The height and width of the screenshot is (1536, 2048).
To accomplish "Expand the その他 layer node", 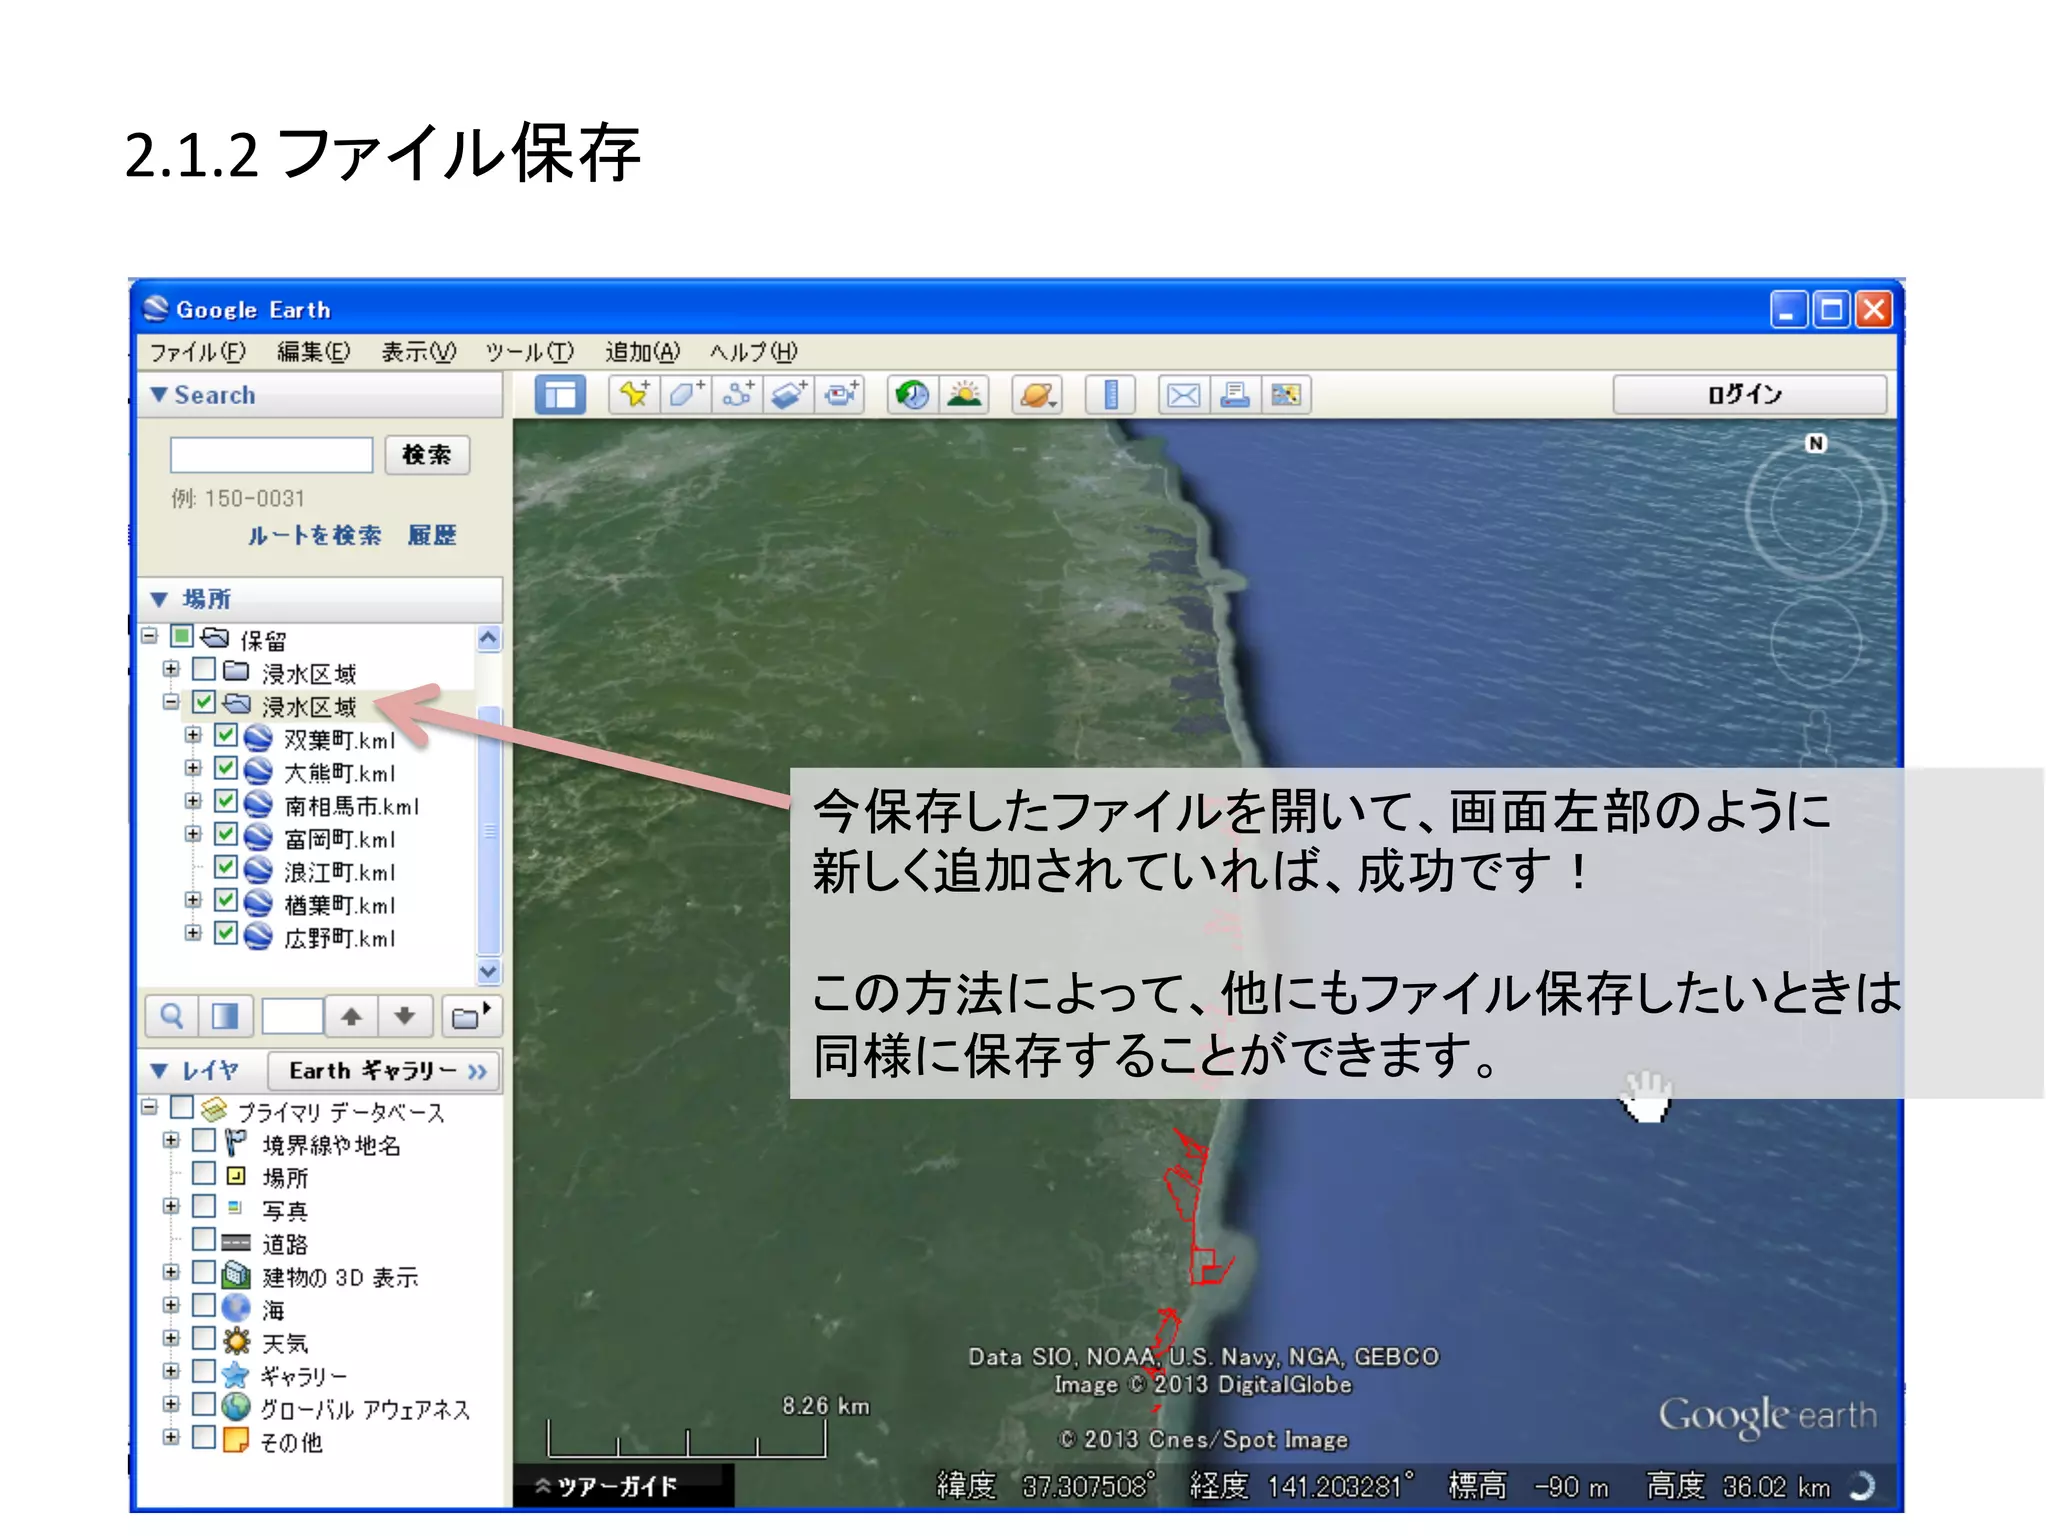I will (171, 1437).
